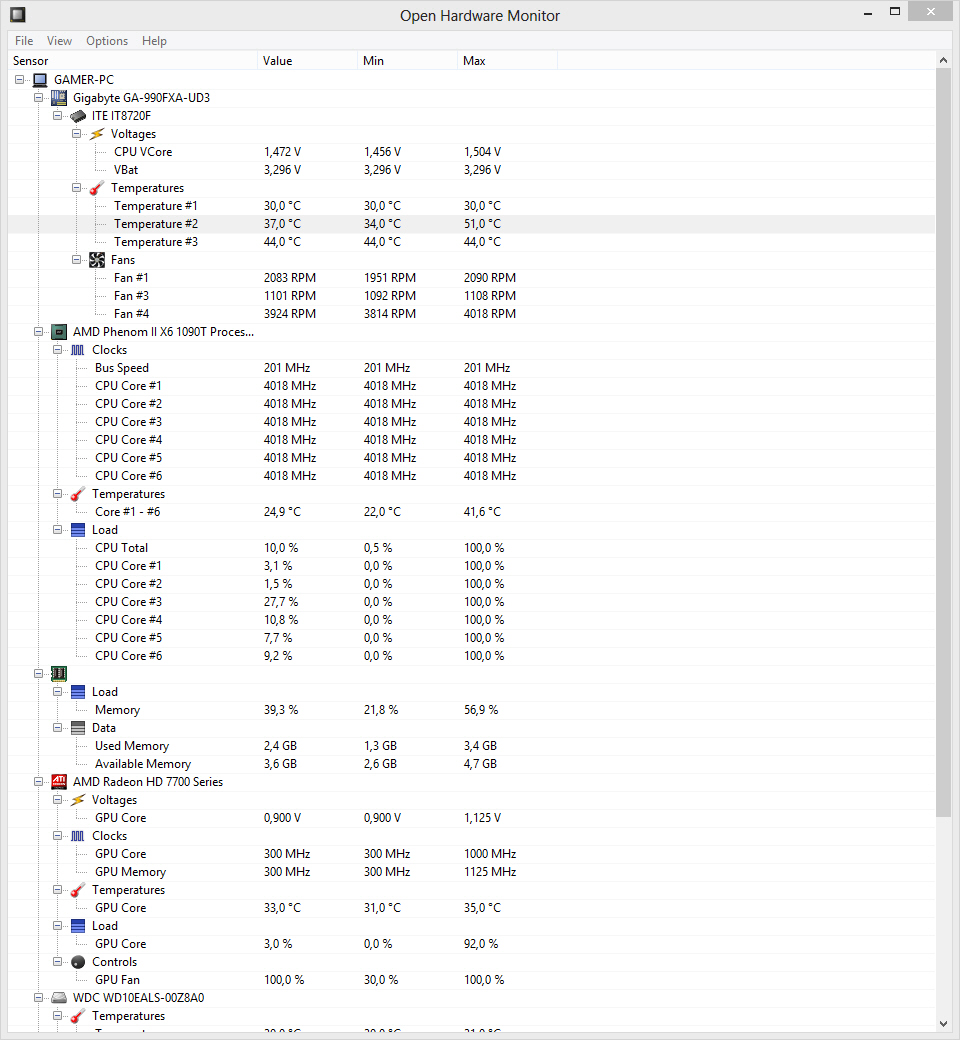Maximize the Open Hardware Monitor window

[x=895, y=12]
